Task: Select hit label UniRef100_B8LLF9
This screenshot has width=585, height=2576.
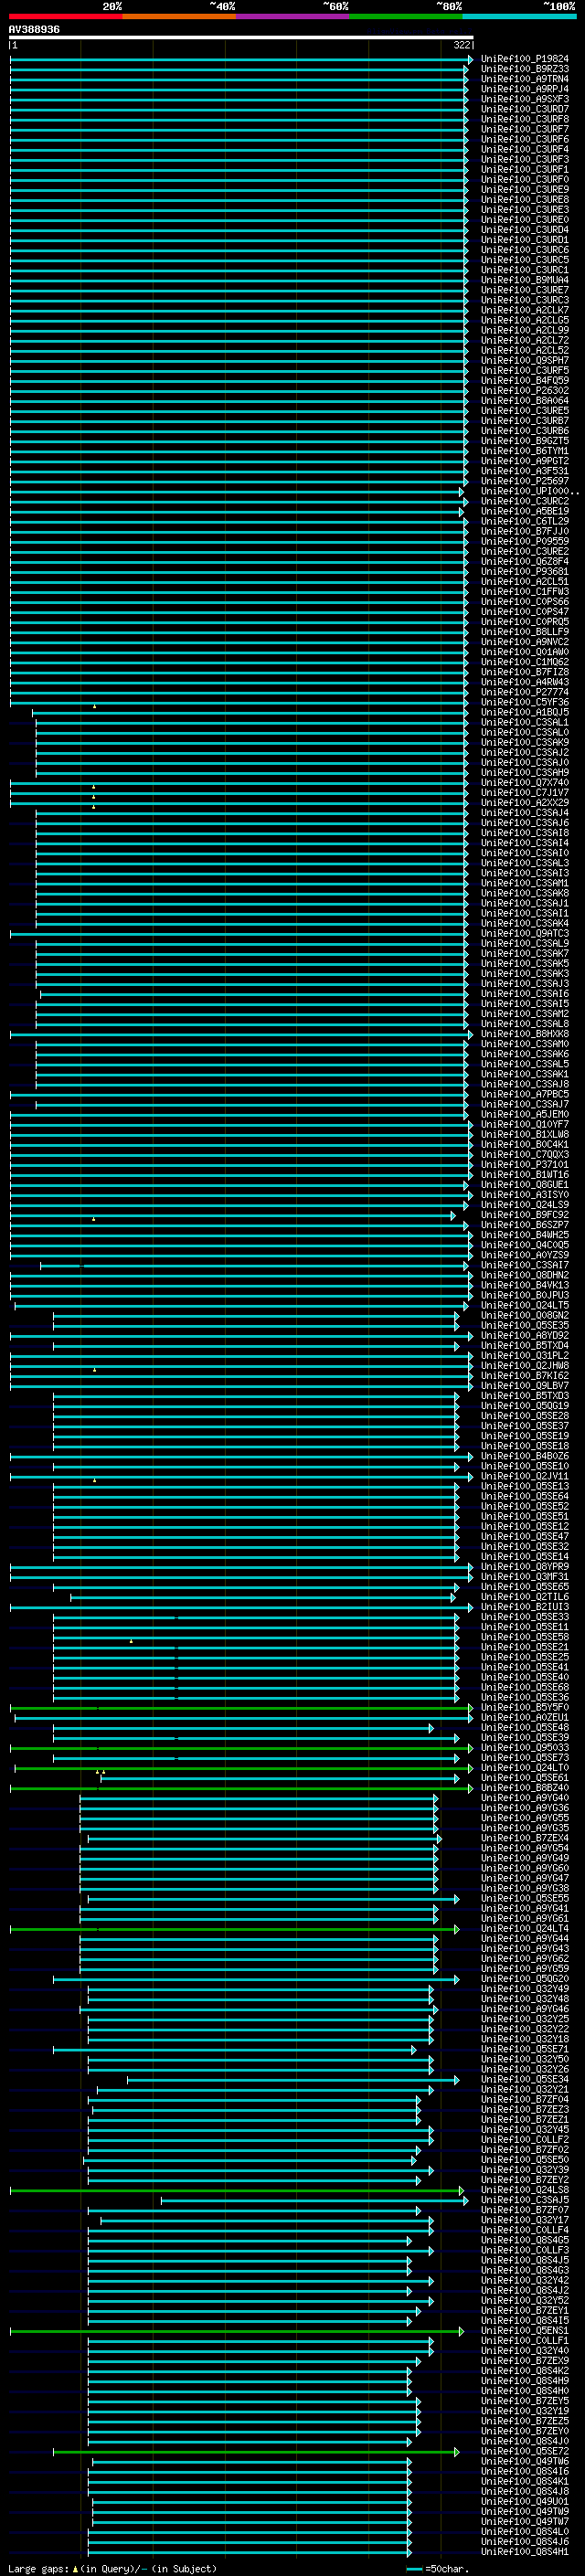Action: click(x=524, y=631)
